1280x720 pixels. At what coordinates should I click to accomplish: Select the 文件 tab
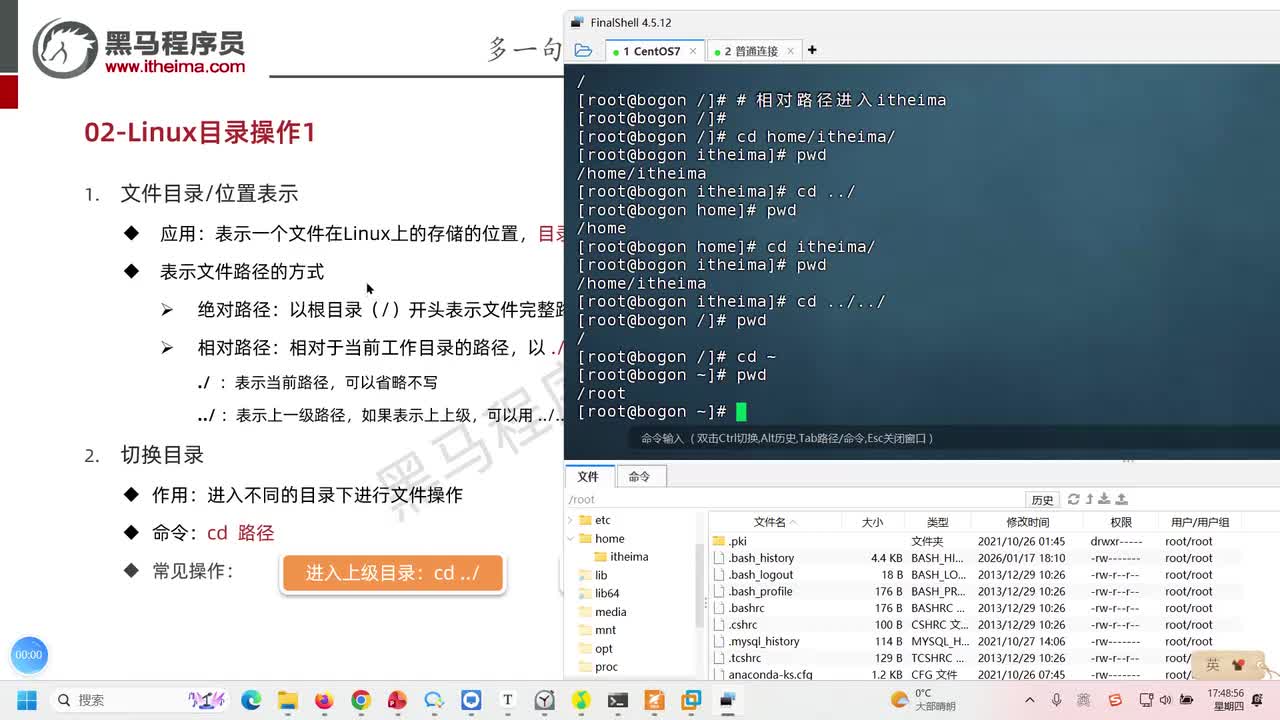(588, 477)
